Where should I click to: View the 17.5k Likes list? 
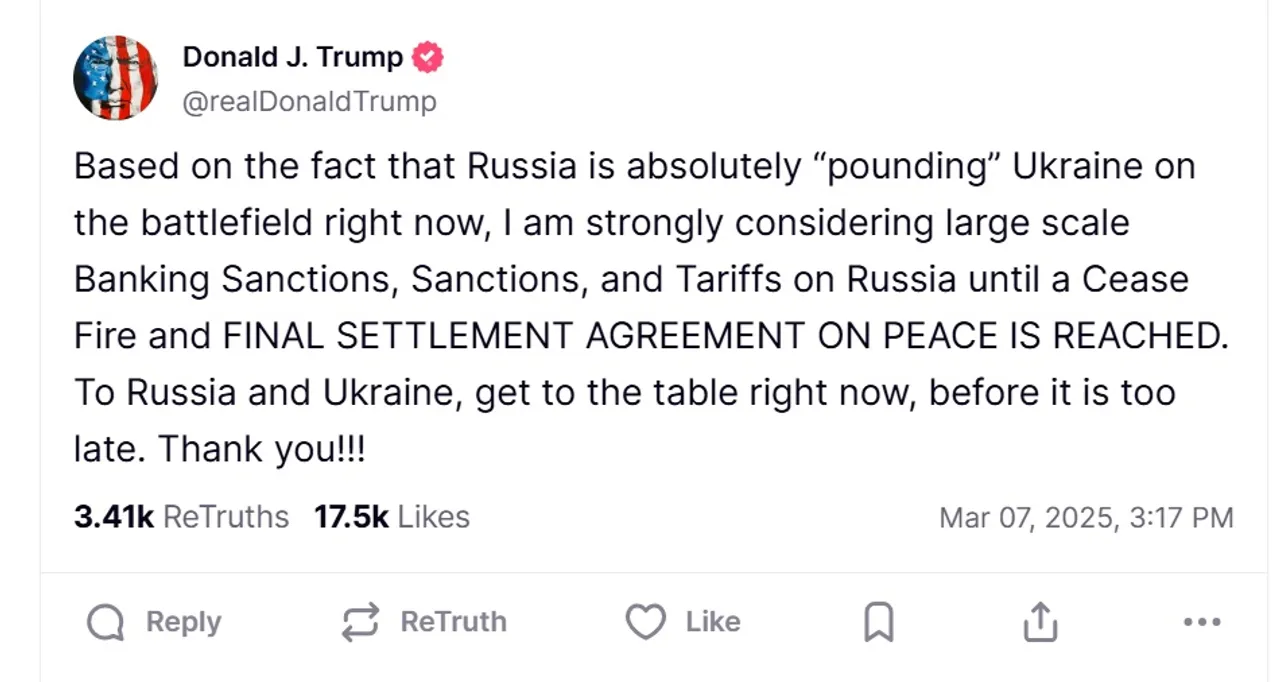391,517
